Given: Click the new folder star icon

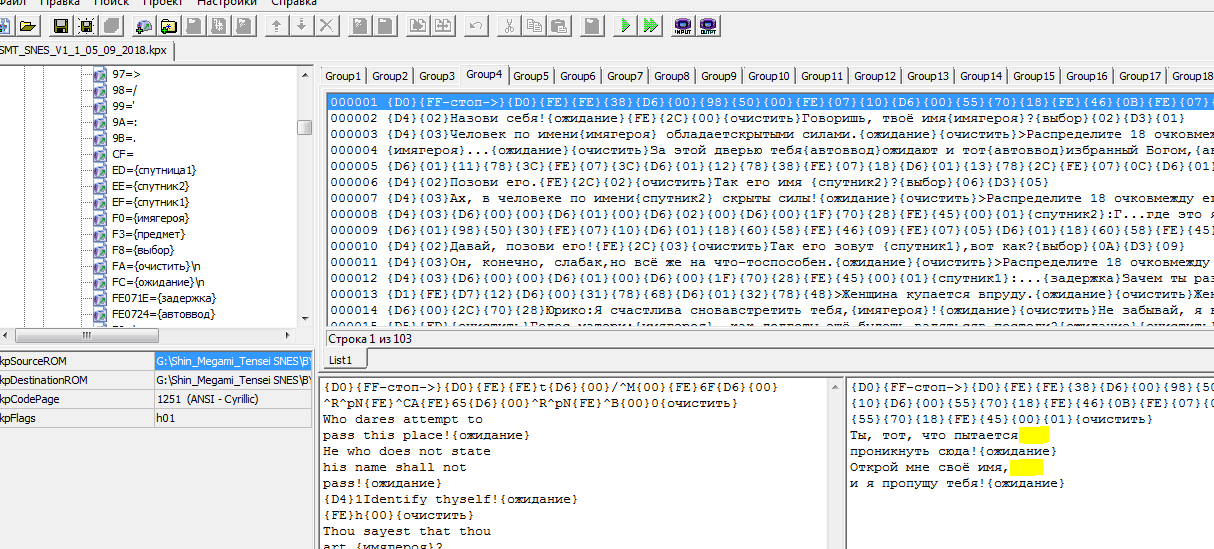Looking at the screenshot, I should [x=168, y=25].
